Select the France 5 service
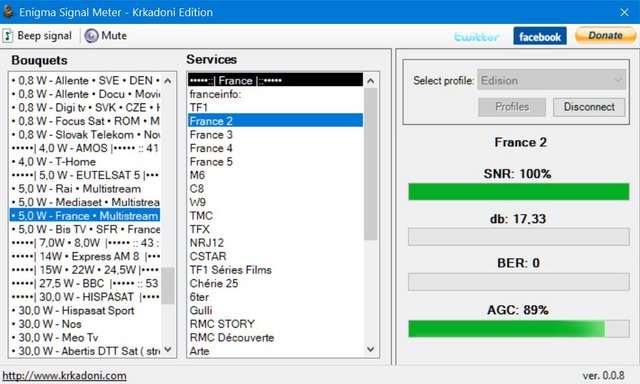 276,161
